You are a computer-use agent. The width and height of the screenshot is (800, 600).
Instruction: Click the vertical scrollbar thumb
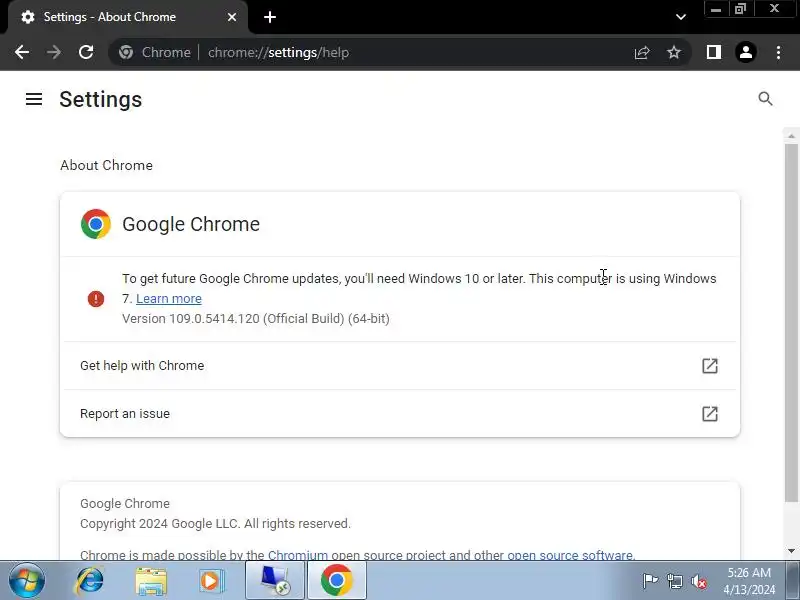coord(791,321)
